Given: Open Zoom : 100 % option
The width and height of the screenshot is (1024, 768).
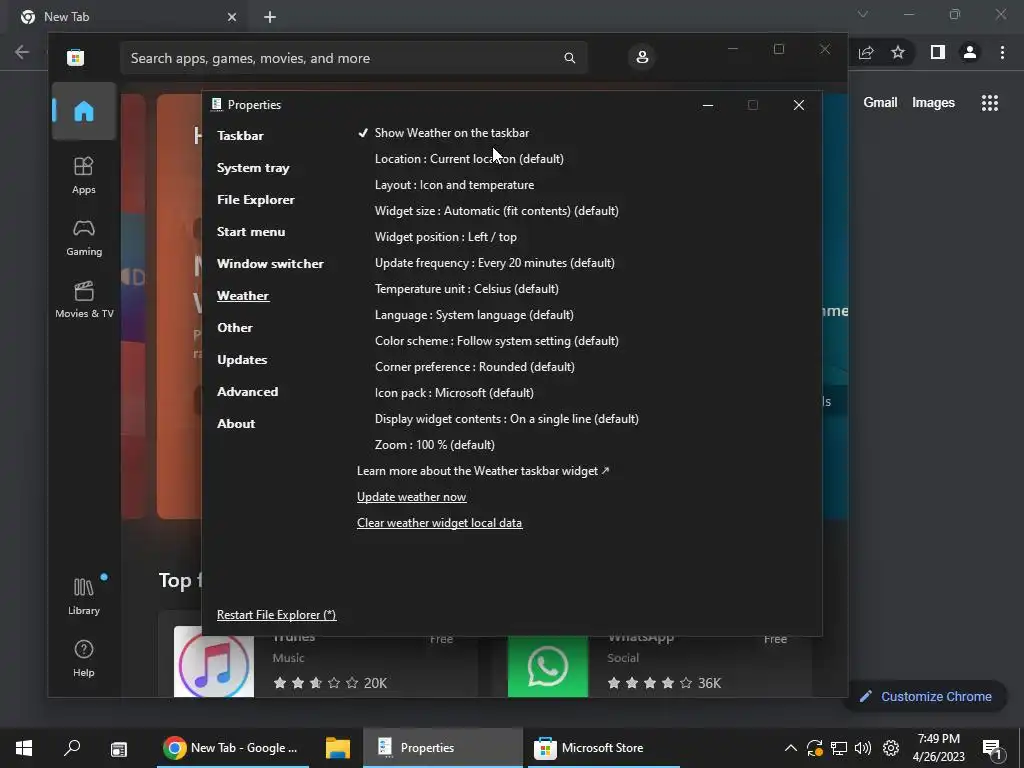Looking at the screenshot, I should click(434, 445).
